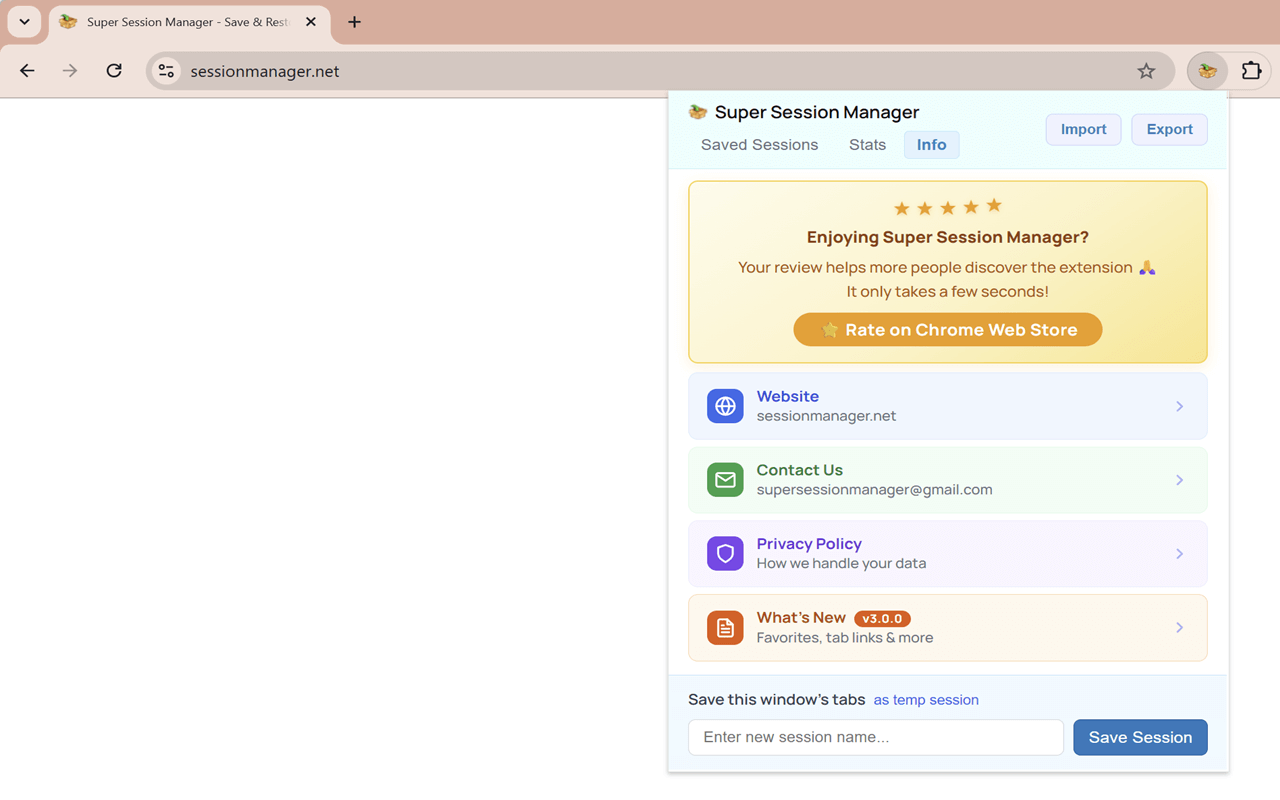This screenshot has height=800, width=1280.
Task: Click the page reload icon
Action: pos(113,70)
